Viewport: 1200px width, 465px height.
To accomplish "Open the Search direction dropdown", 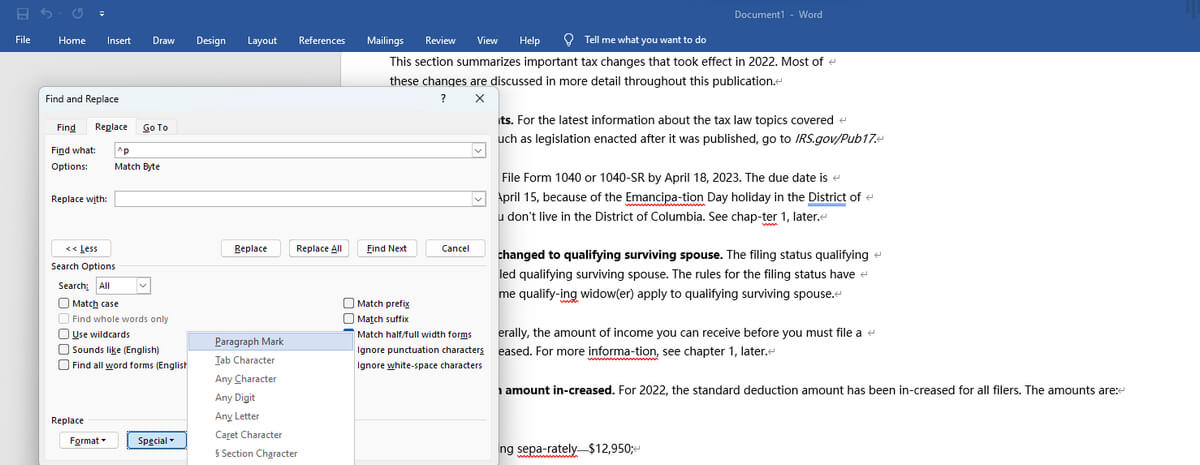I will click(142, 285).
